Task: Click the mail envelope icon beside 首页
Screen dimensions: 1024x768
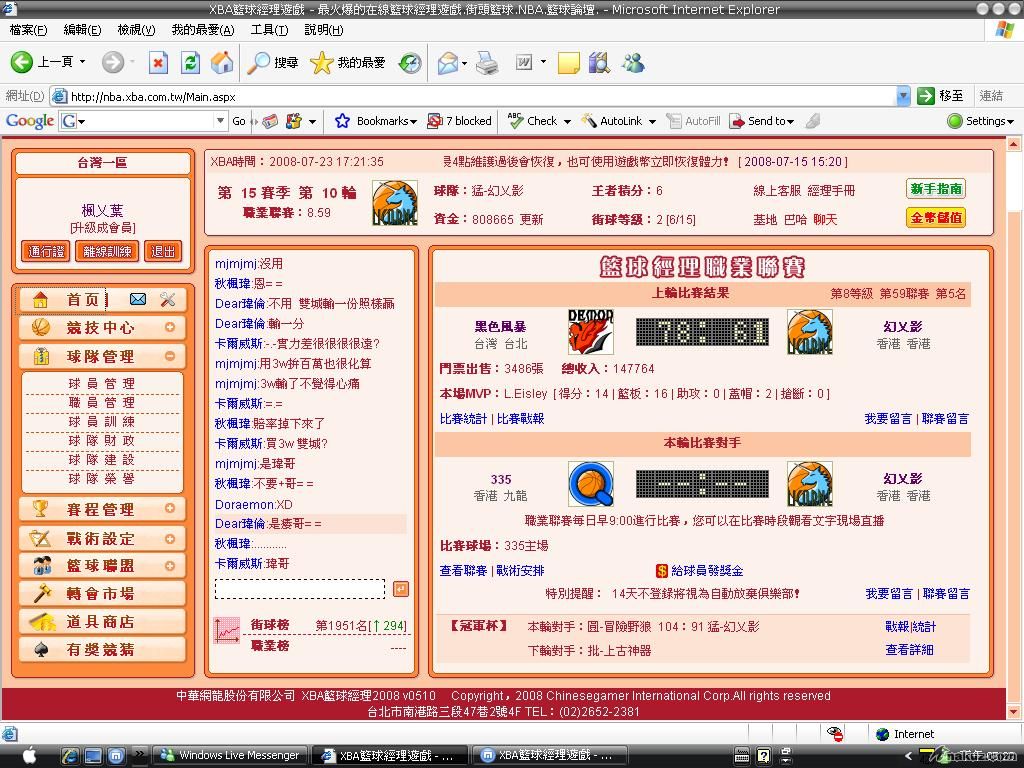Action: 138,299
